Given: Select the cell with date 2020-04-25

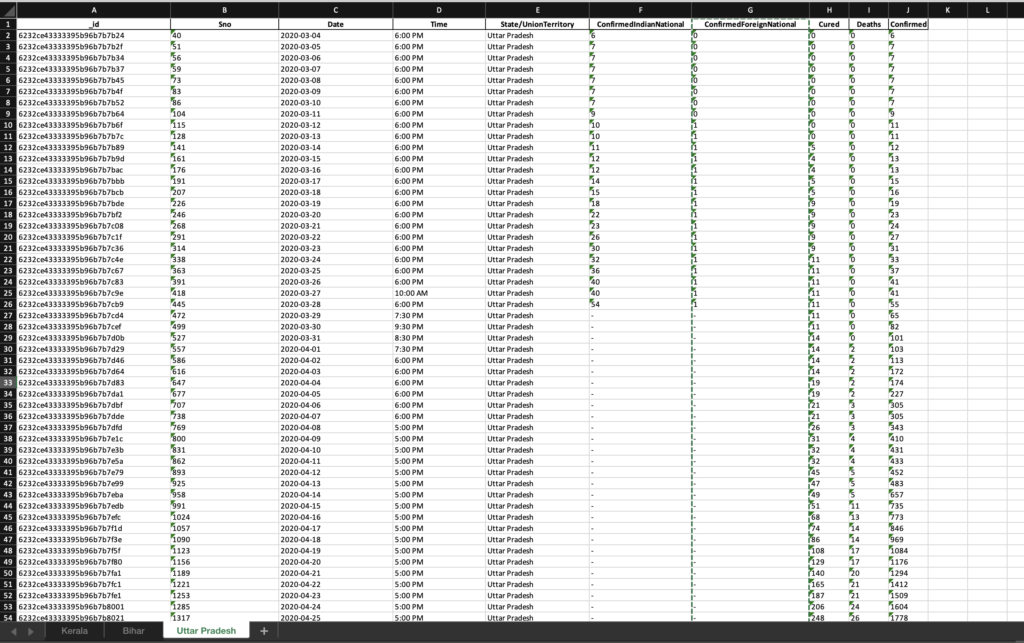Looking at the screenshot, I should pyautogui.click(x=335, y=618).
